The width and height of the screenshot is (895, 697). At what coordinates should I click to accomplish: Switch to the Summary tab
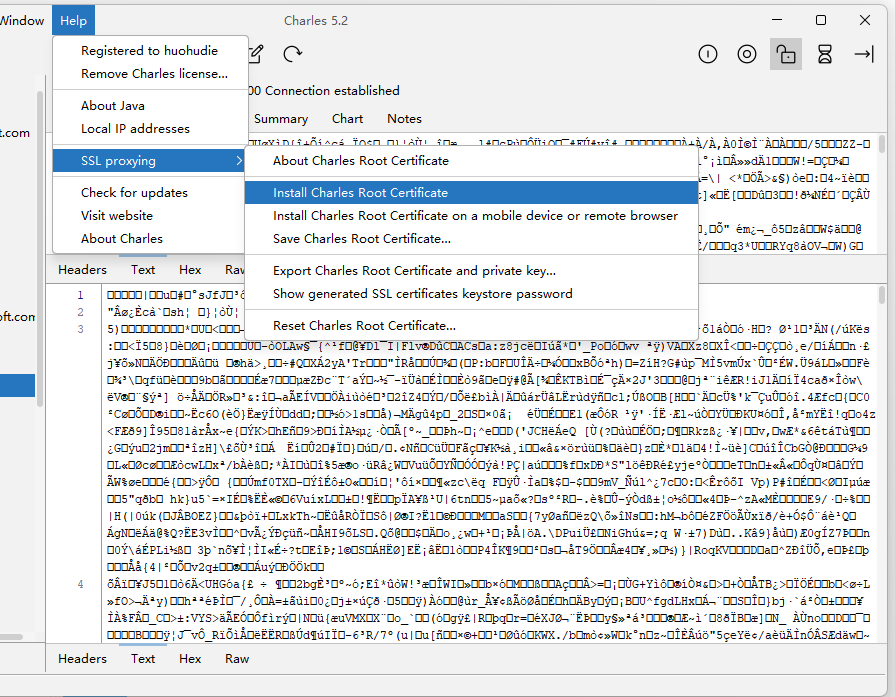click(281, 119)
